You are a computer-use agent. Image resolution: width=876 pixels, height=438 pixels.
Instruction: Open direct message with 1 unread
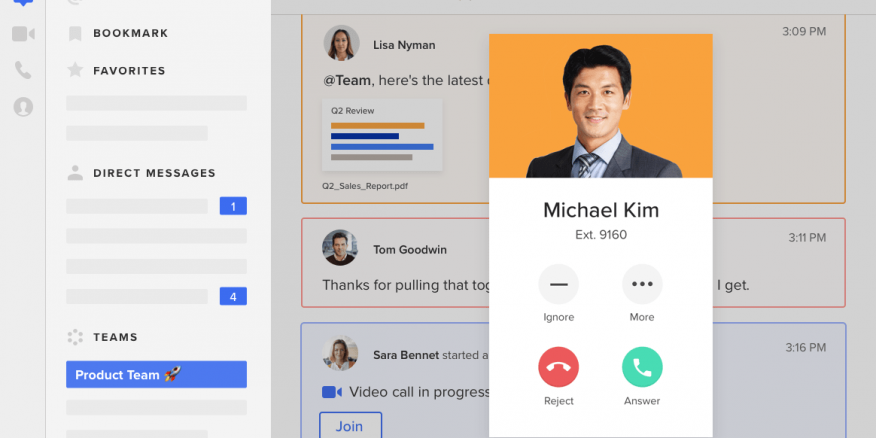click(x=156, y=206)
